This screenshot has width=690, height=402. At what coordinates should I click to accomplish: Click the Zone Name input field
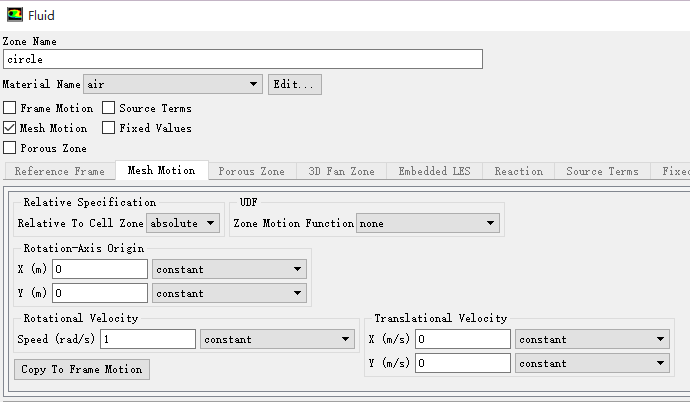[243, 59]
